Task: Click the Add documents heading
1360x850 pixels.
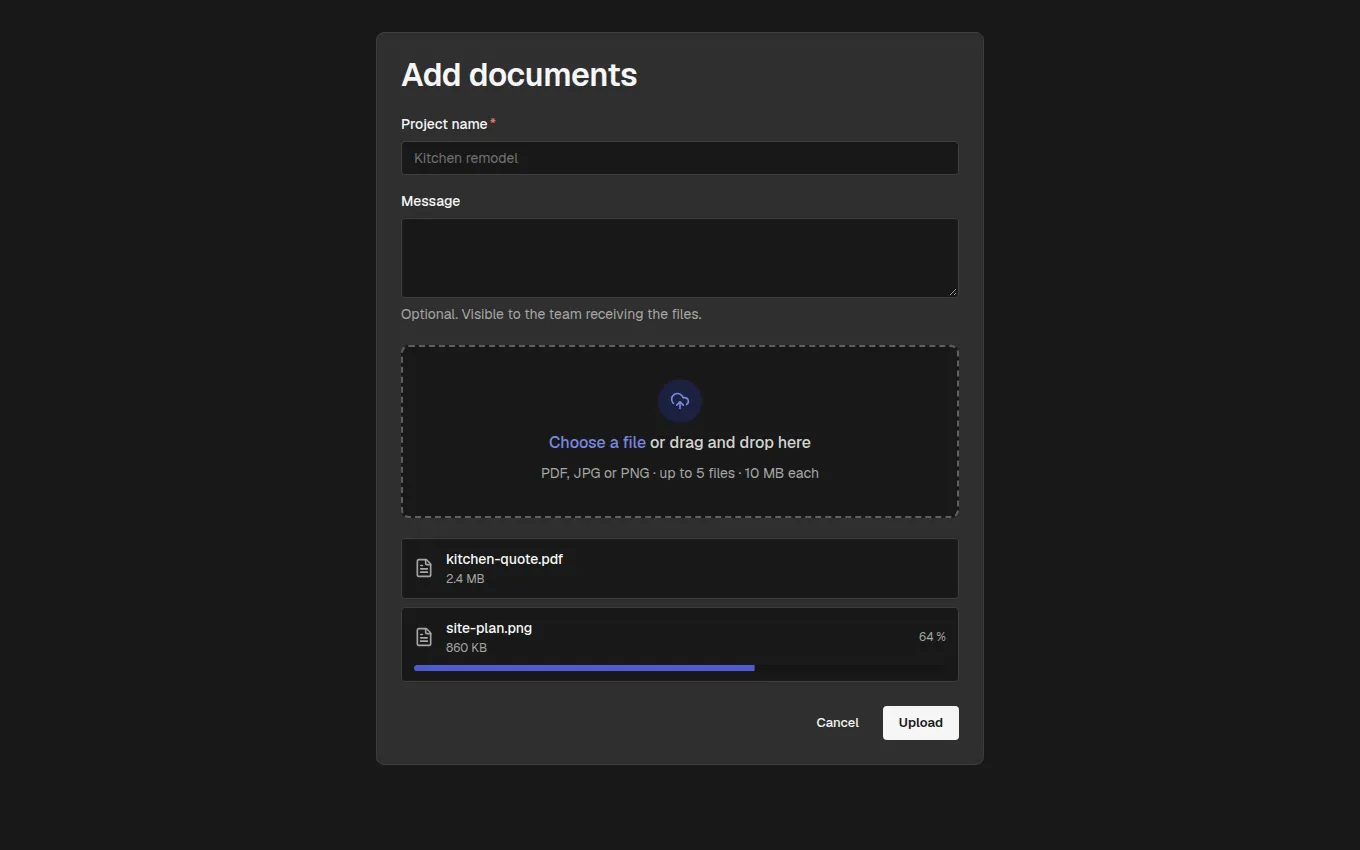Action: (x=519, y=75)
